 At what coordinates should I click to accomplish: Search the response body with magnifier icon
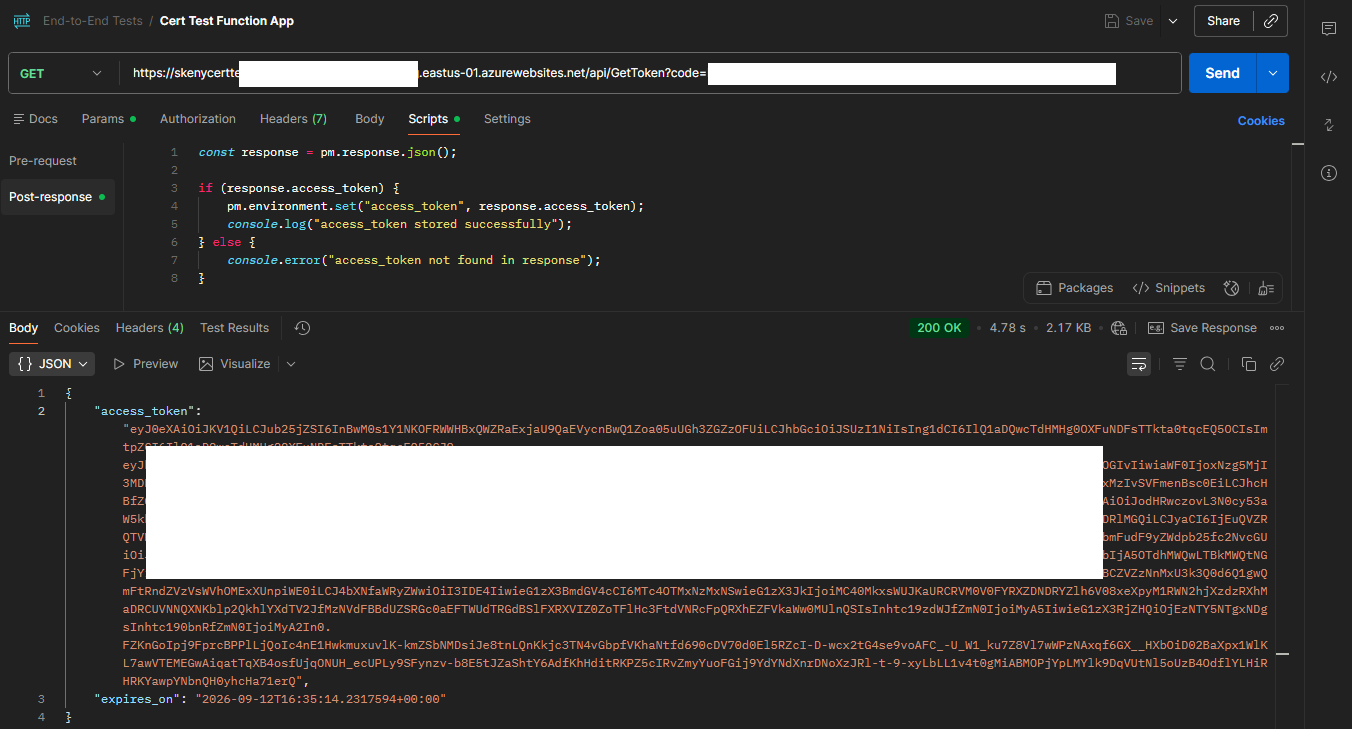pyautogui.click(x=1208, y=364)
